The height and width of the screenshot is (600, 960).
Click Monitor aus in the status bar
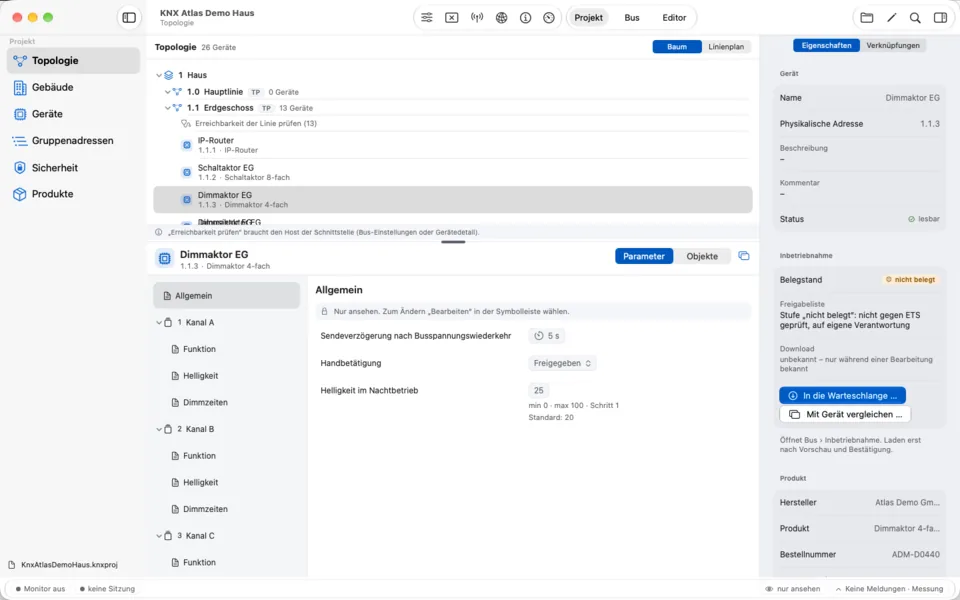[39, 589]
